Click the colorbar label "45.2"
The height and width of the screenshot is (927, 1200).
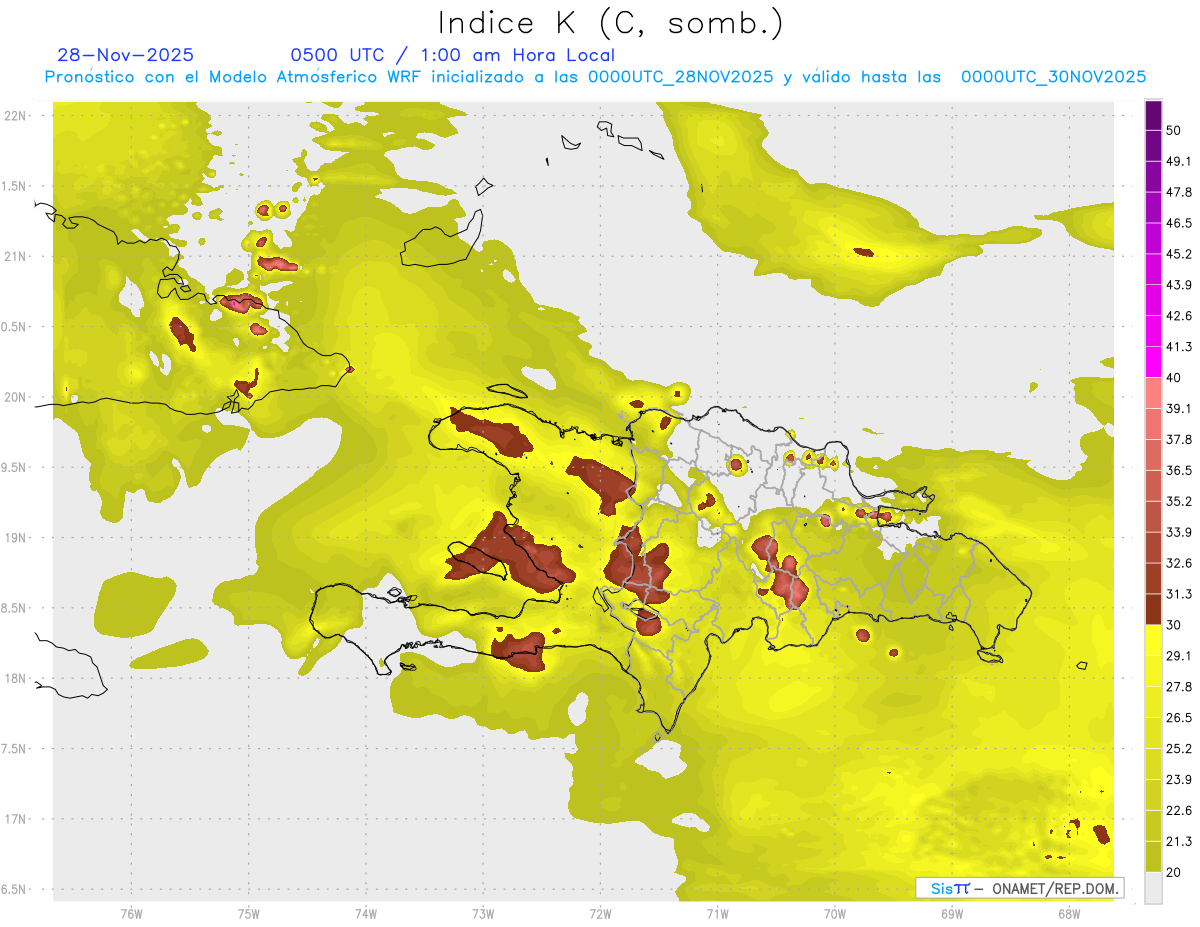tap(1178, 254)
